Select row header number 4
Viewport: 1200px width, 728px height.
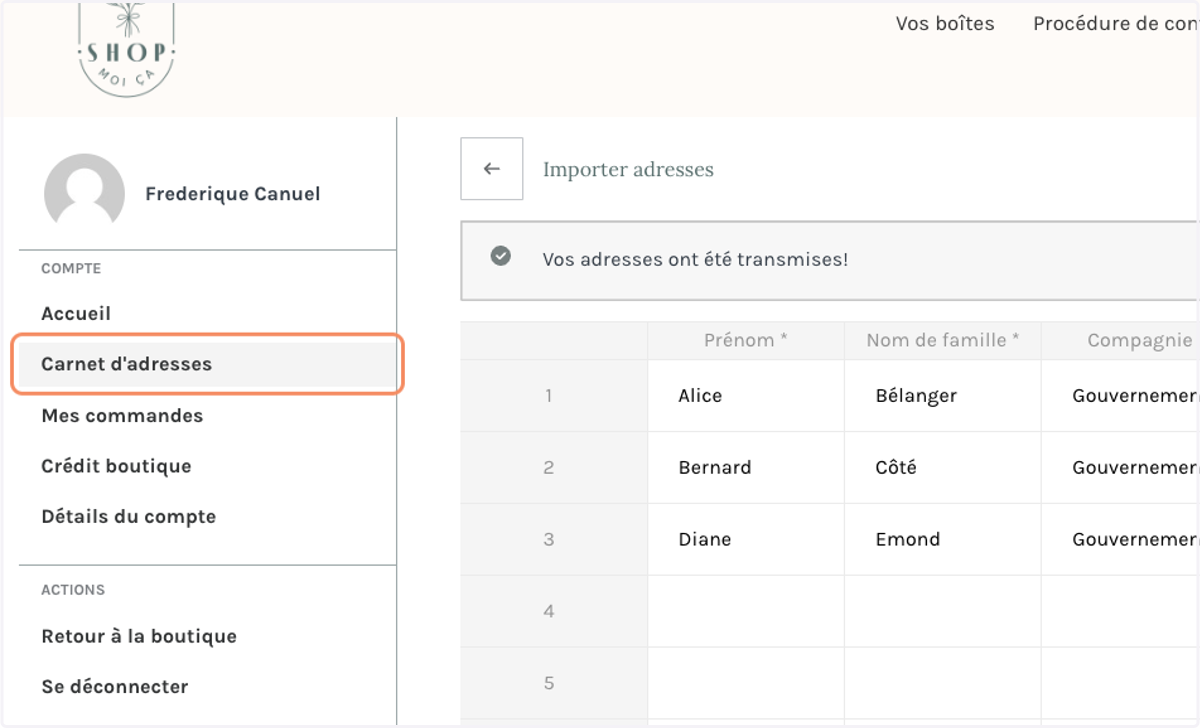coord(554,612)
